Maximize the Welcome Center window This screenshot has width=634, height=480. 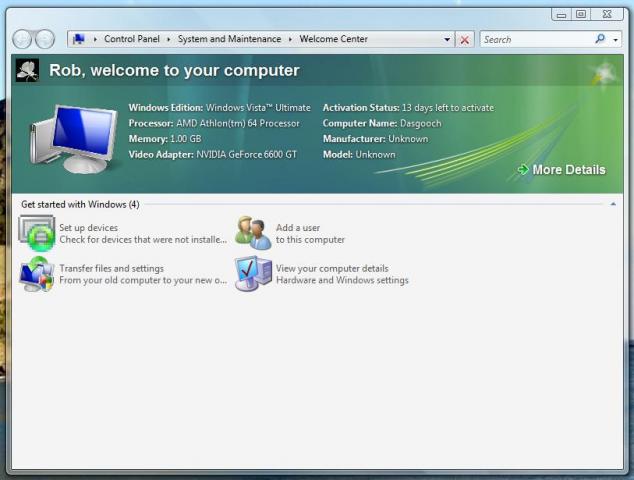coord(581,15)
